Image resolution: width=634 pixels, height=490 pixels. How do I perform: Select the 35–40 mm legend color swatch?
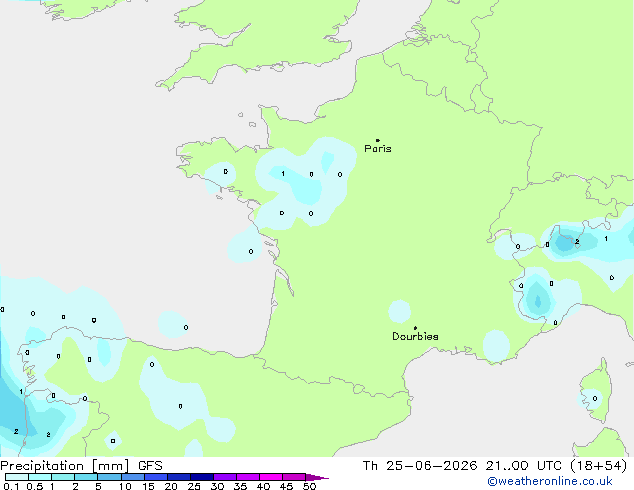[248, 477]
